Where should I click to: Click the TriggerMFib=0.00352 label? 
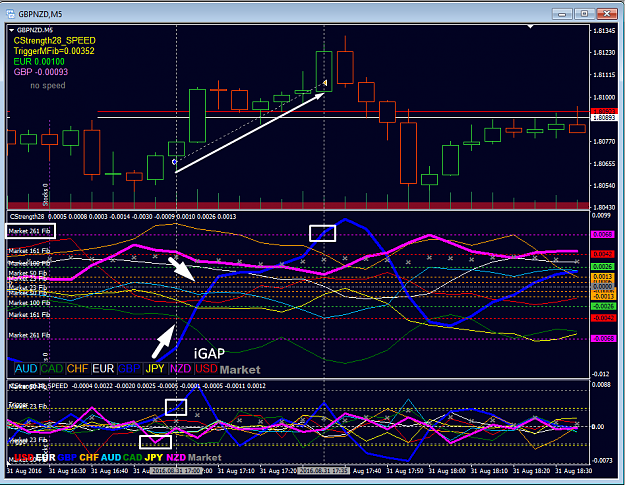point(54,51)
